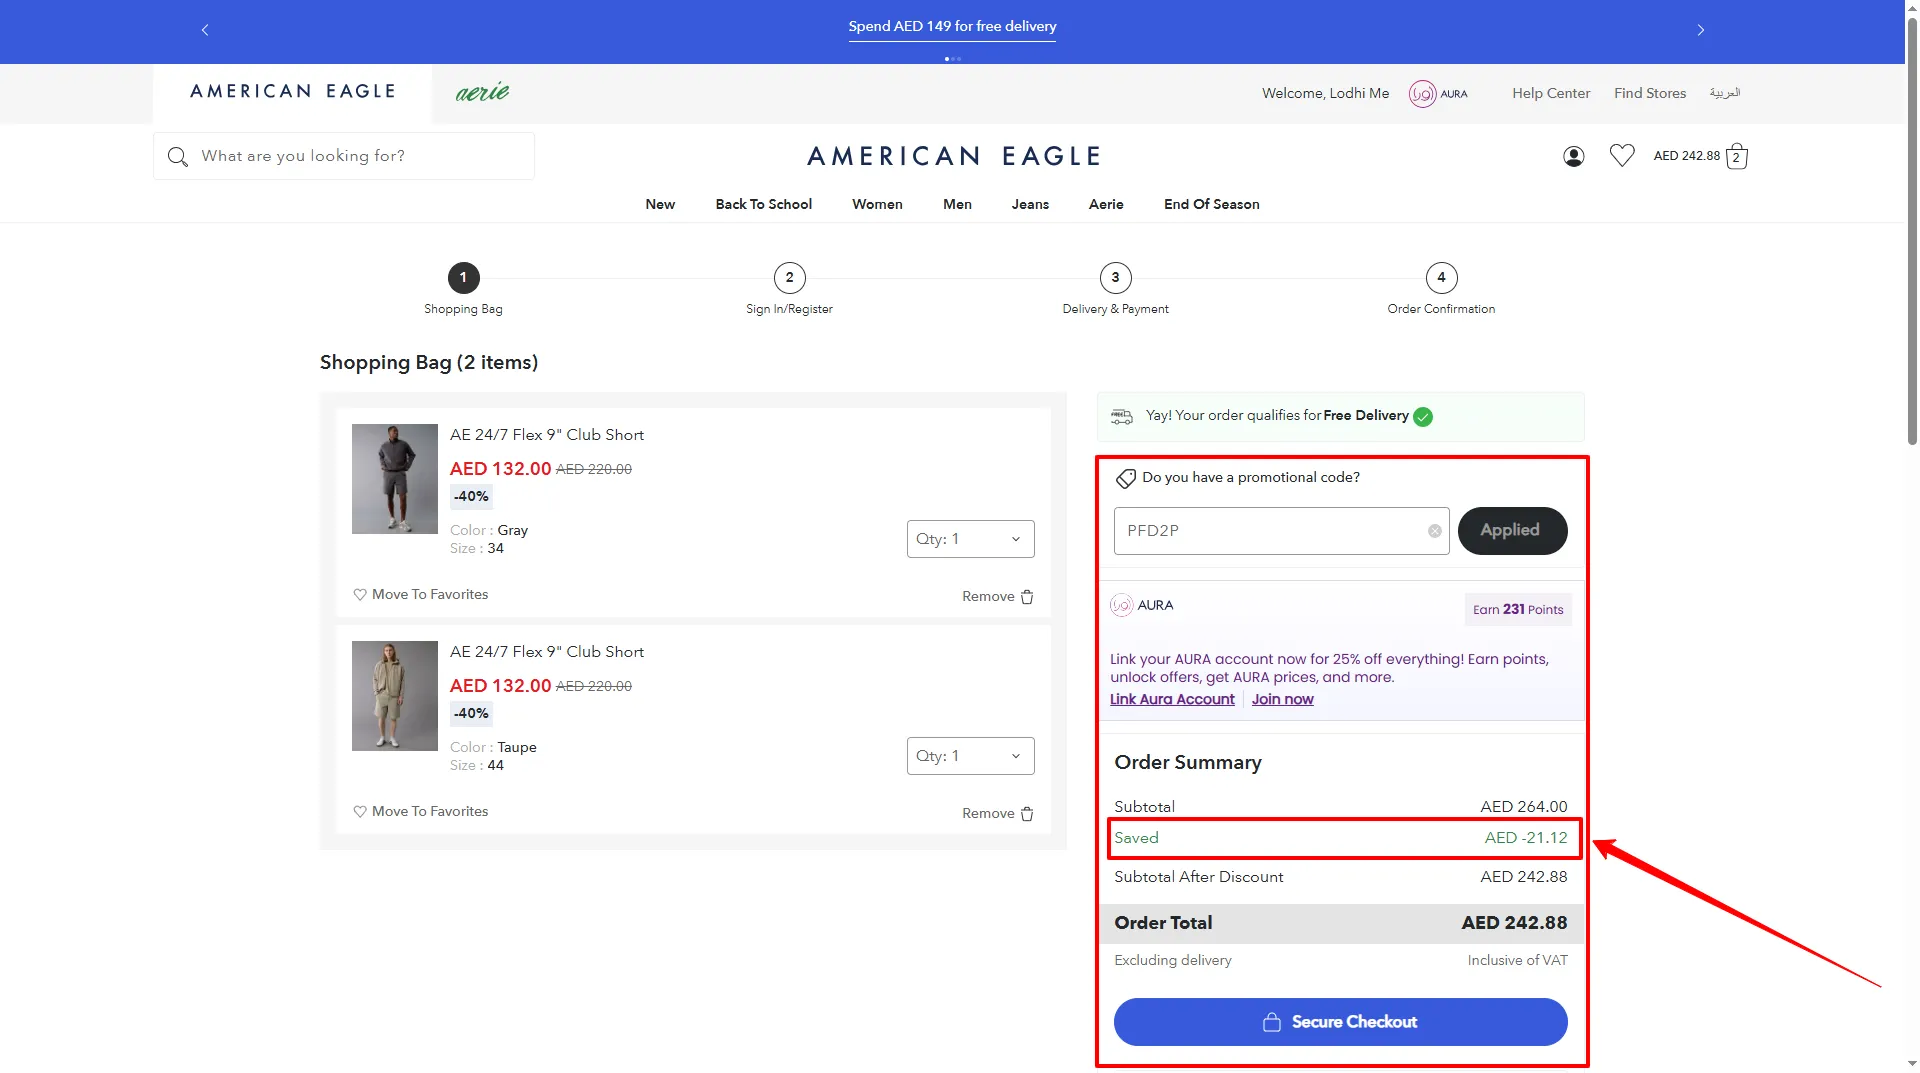
Task: Open the wishlist heart icon
Action: 1622,155
